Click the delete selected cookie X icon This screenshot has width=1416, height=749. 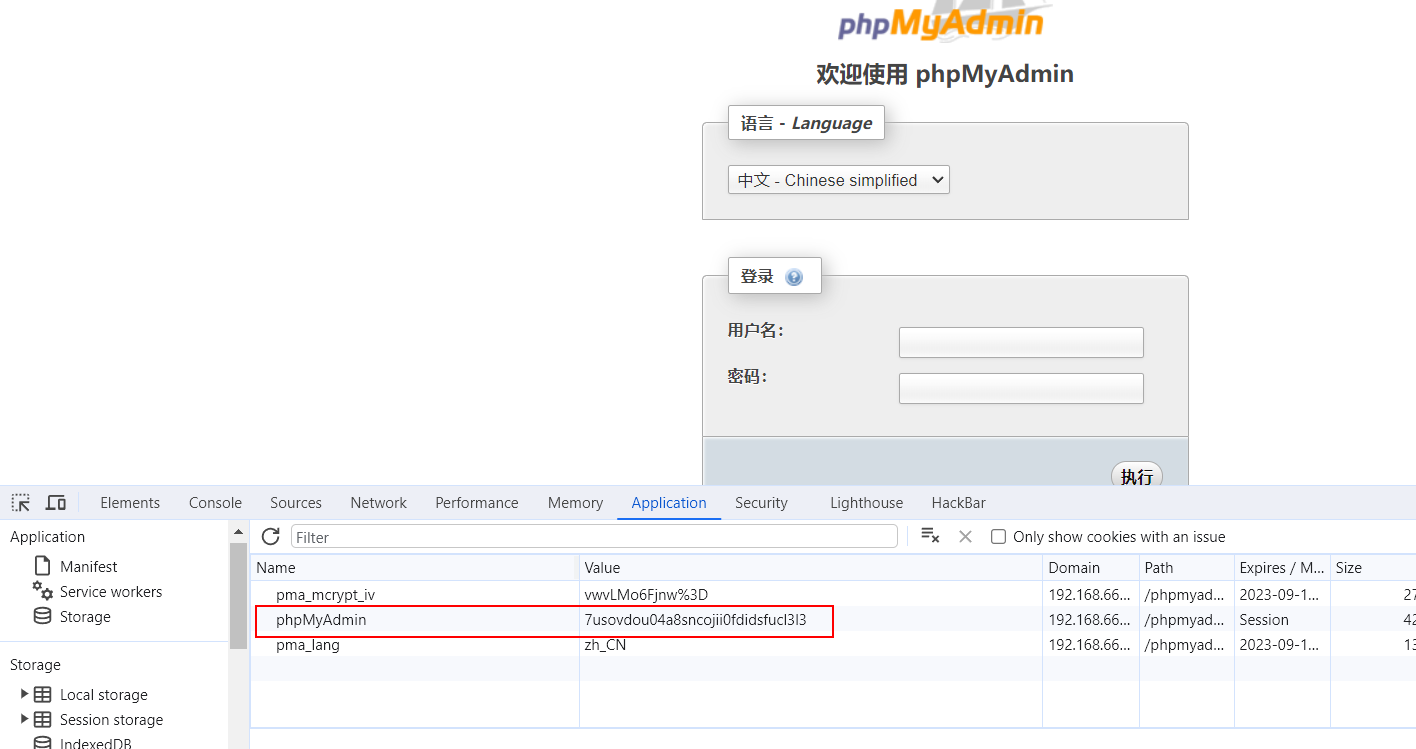965,537
